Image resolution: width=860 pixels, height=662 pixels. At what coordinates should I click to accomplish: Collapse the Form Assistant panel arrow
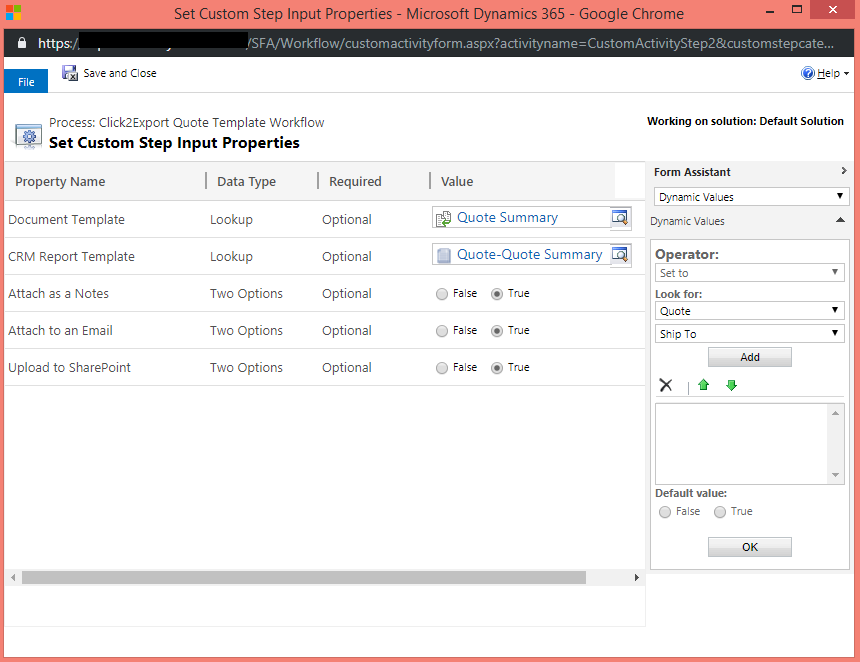pyautogui.click(x=843, y=172)
